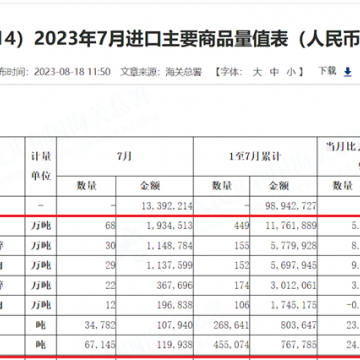The width and height of the screenshot is (360, 360).
Task: Click the 金额 subheader under 7月
Action: 155,186
